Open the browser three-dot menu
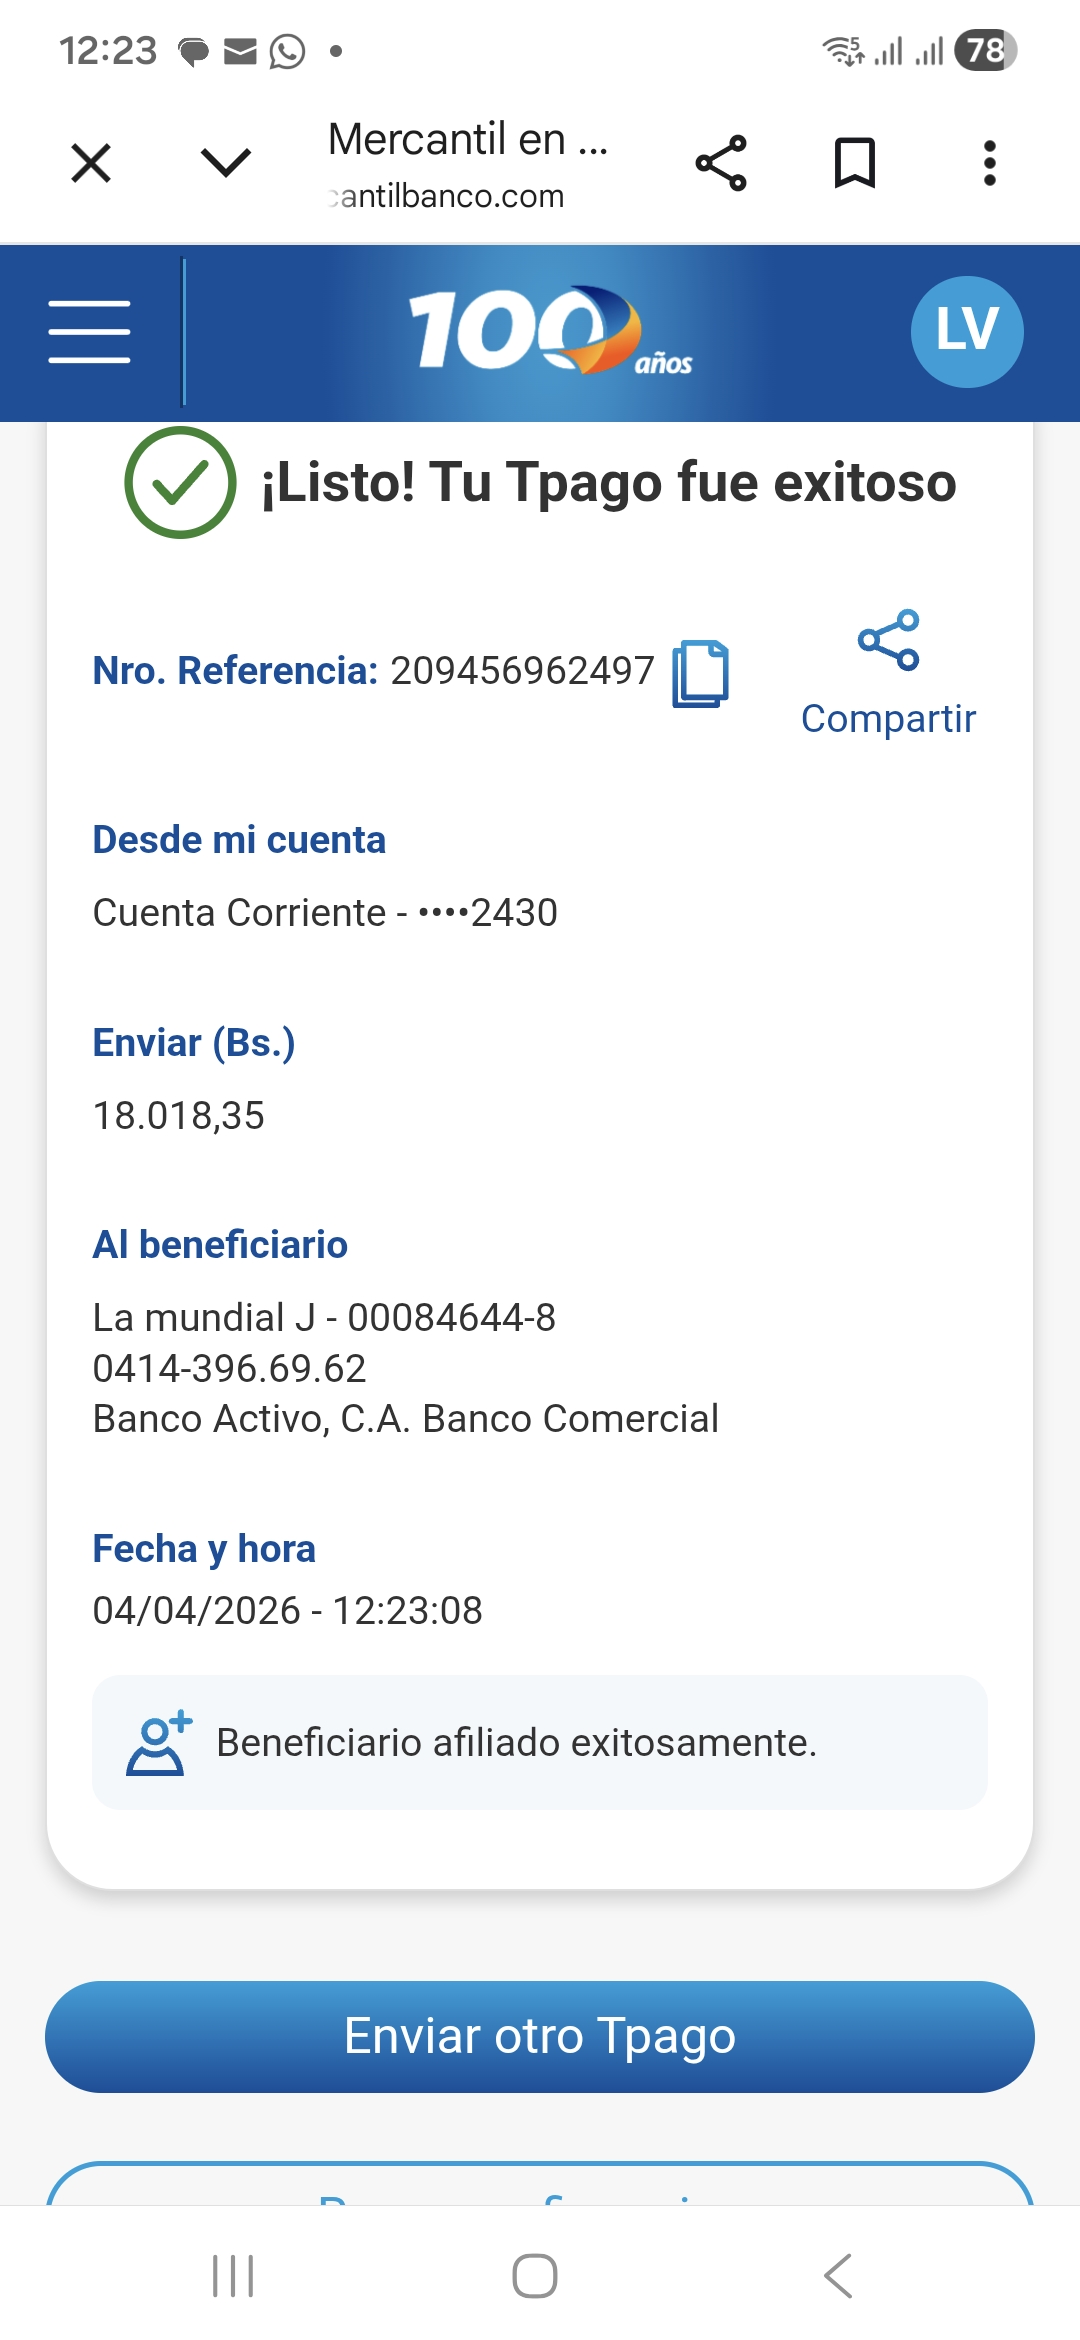 (x=989, y=163)
